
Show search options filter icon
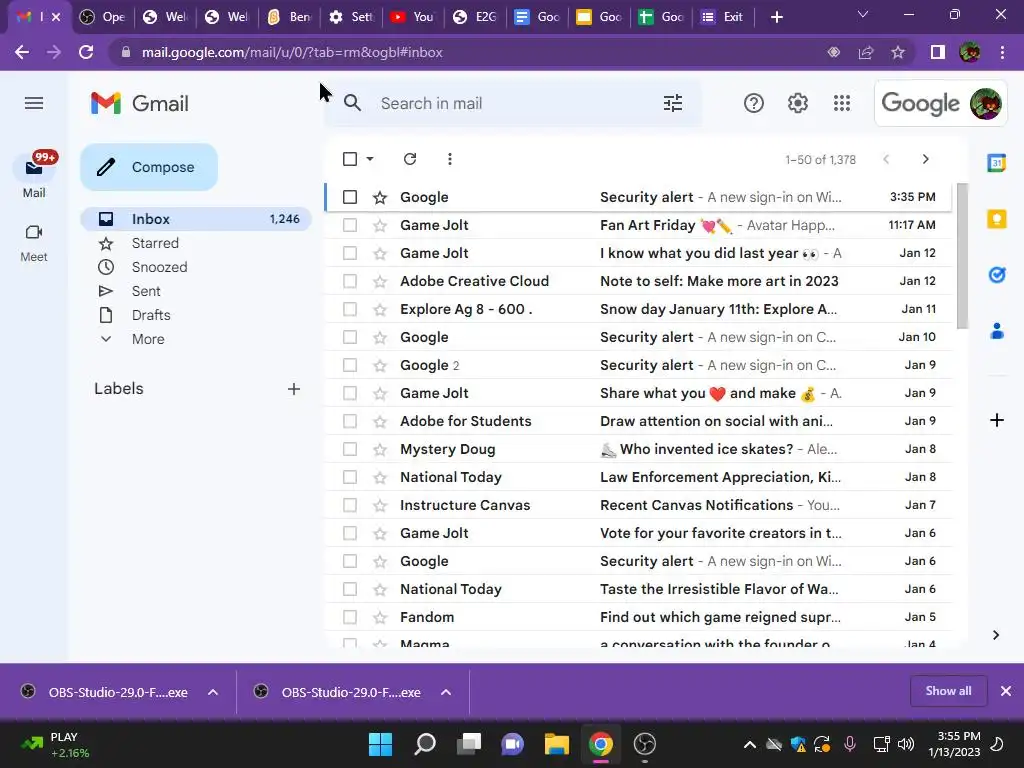coord(673,103)
